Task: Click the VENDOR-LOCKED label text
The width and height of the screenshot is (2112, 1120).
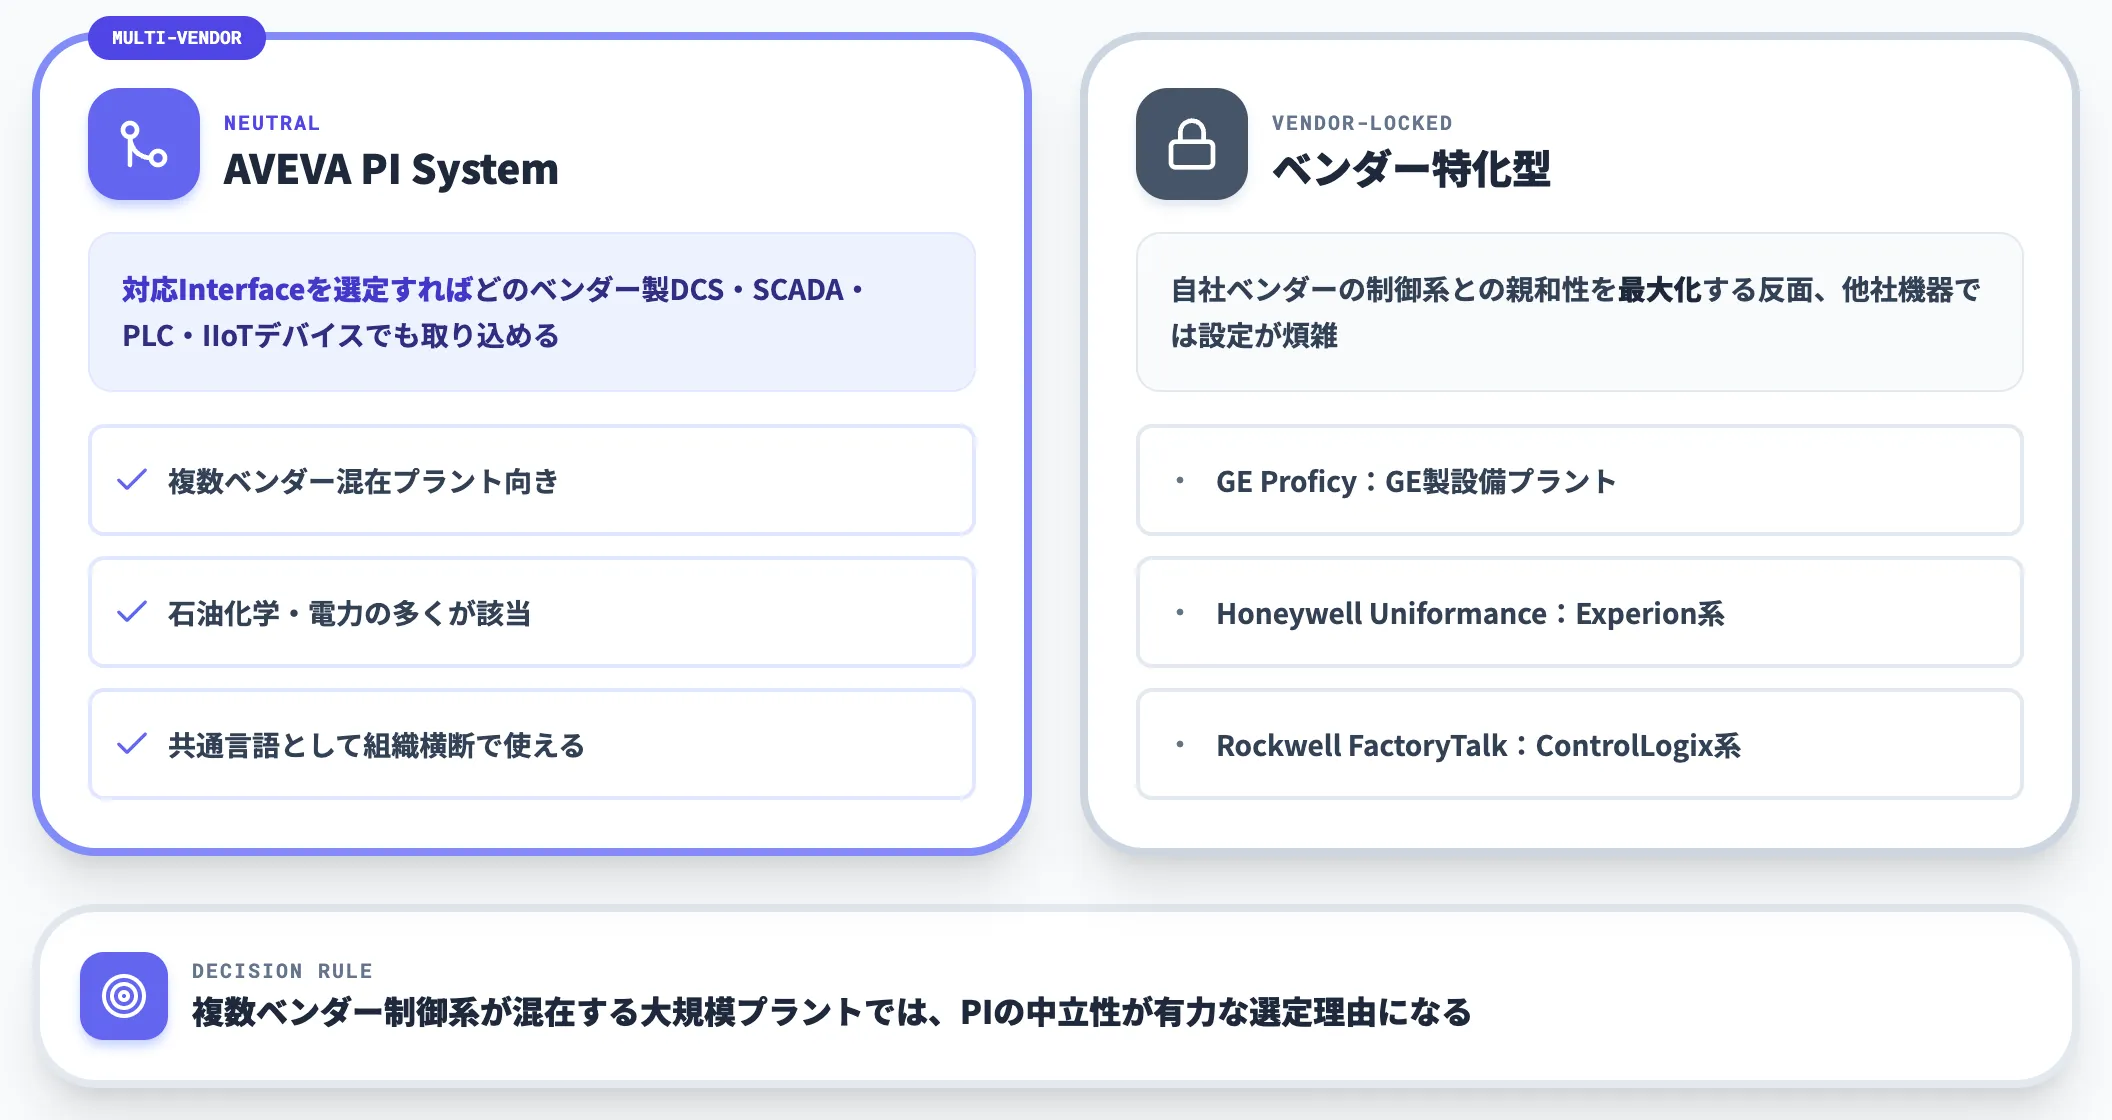Action: coord(1362,123)
